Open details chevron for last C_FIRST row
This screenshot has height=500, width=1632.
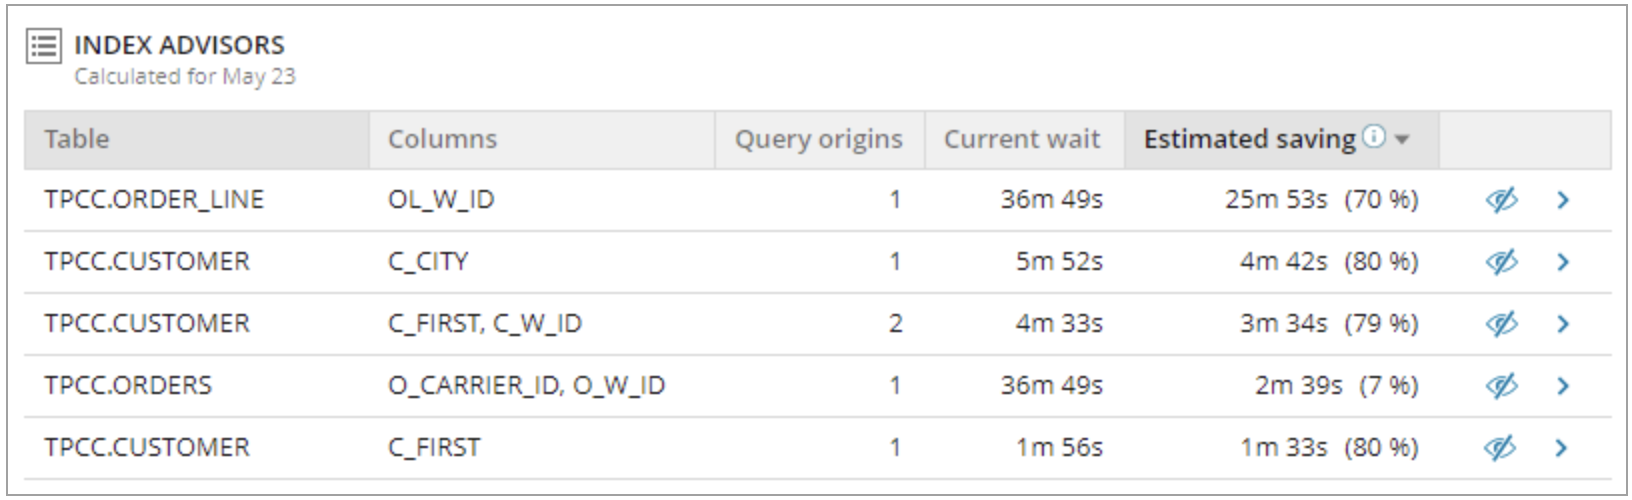[x=1563, y=448]
